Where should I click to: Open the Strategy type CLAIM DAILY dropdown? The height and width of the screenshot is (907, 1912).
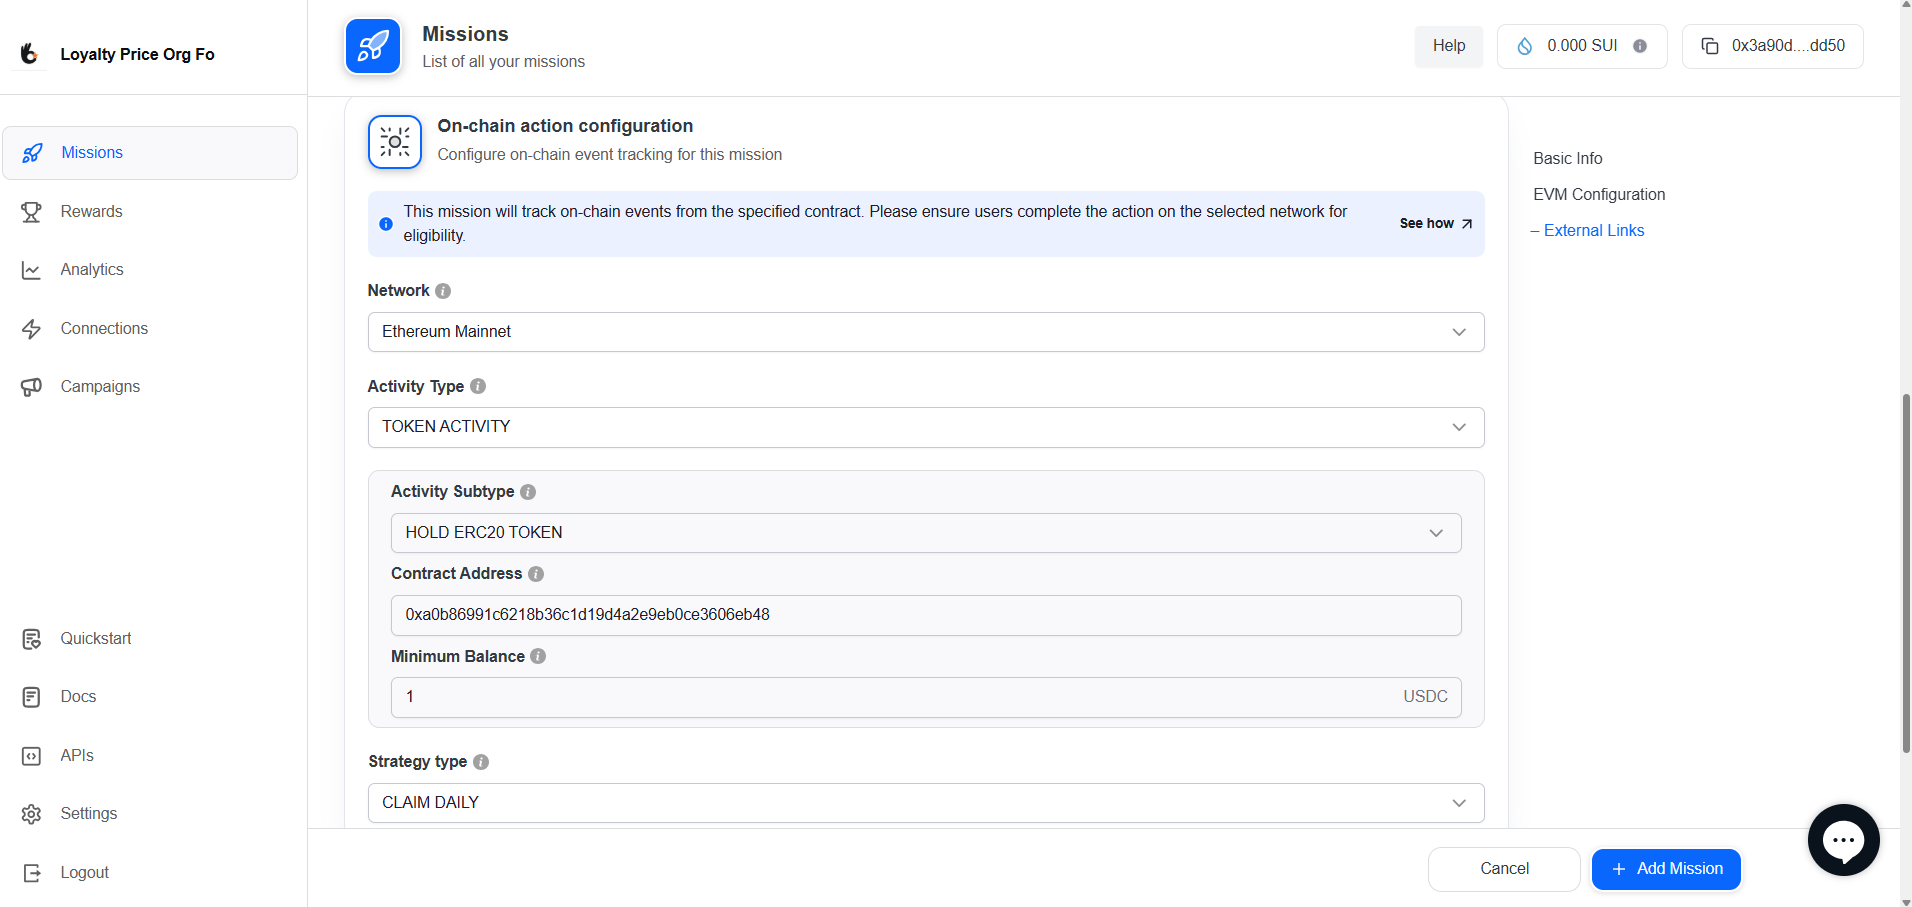(926, 803)
